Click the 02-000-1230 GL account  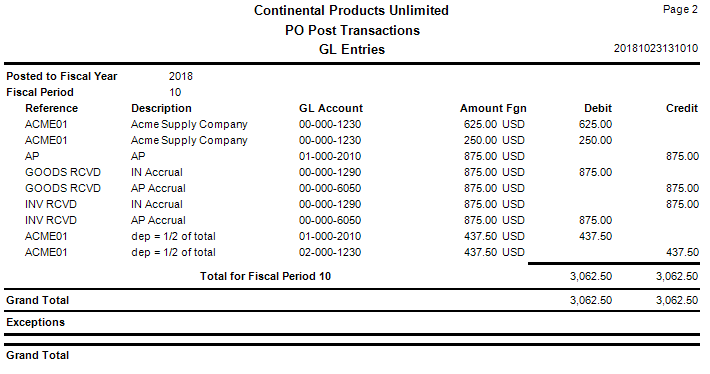tap(330, 252)
